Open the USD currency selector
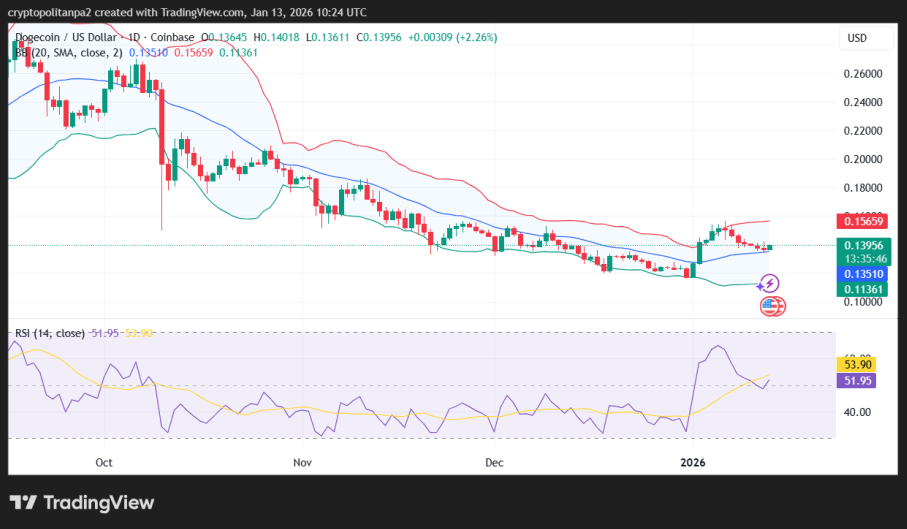This screenshot has height=529, width=907. [857, 38]
